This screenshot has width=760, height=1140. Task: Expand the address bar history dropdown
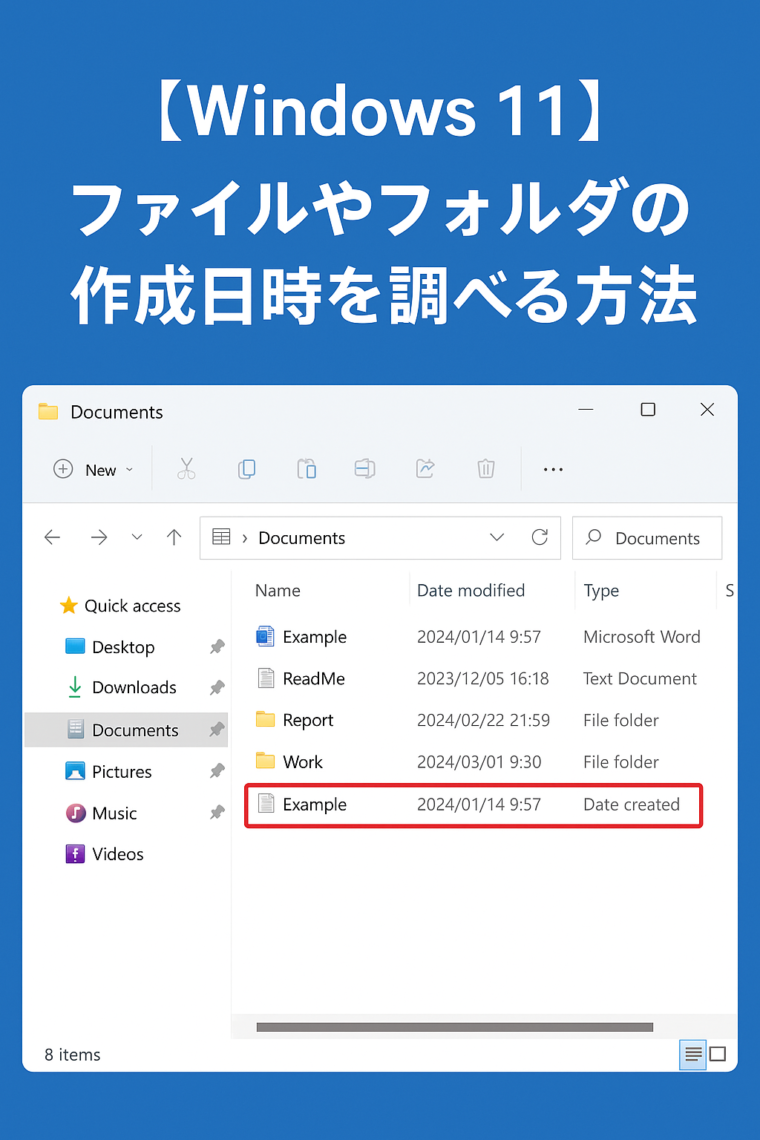[x=497, y=537]
